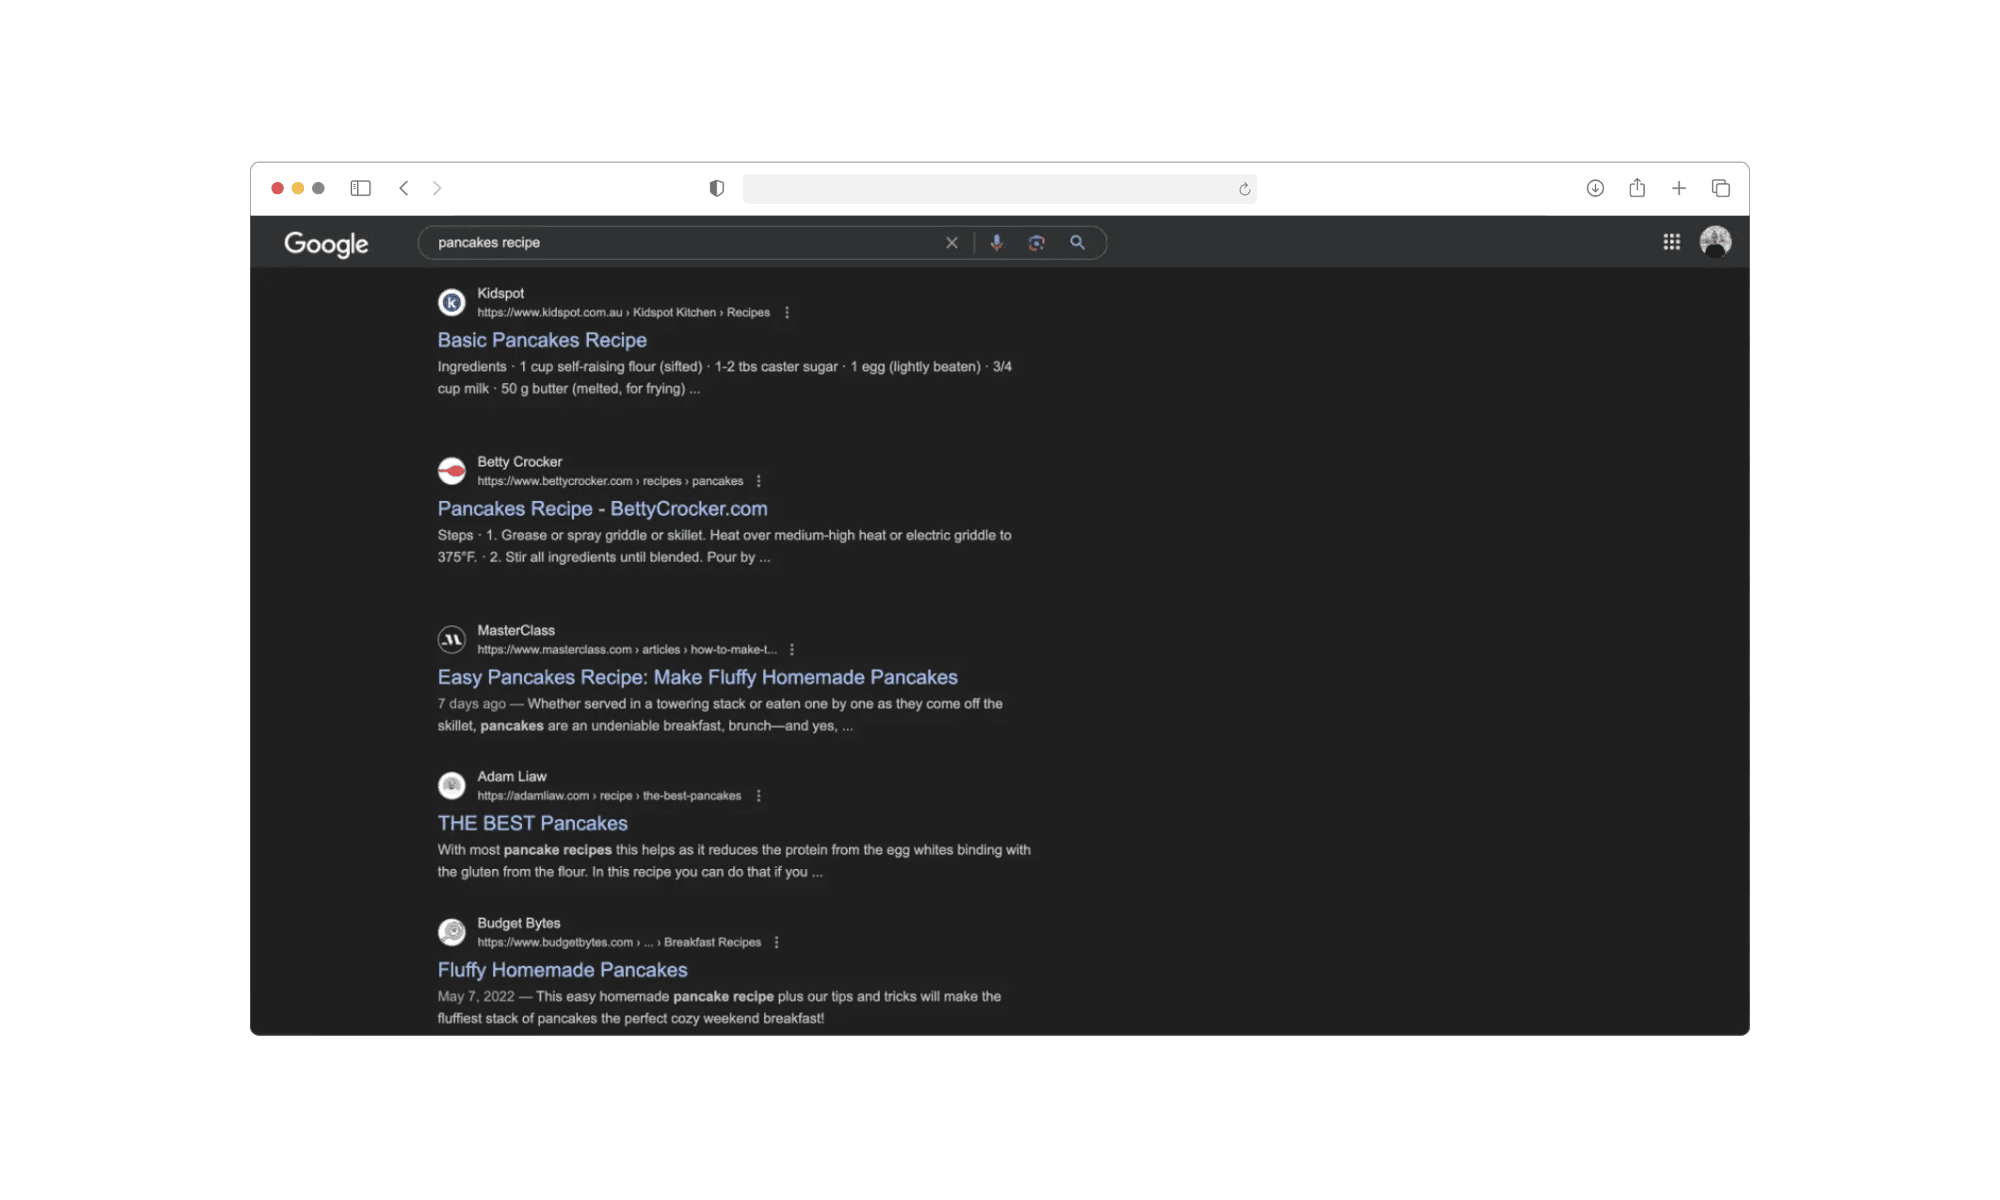Open Pancakes Recipe - BettyCrocker.com link

[x=602, y=509]
